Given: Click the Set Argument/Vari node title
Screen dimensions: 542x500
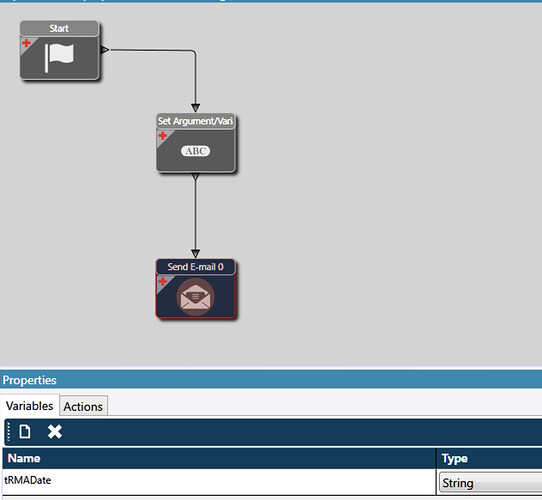Looking at the screenshot, I should (196, 121).
